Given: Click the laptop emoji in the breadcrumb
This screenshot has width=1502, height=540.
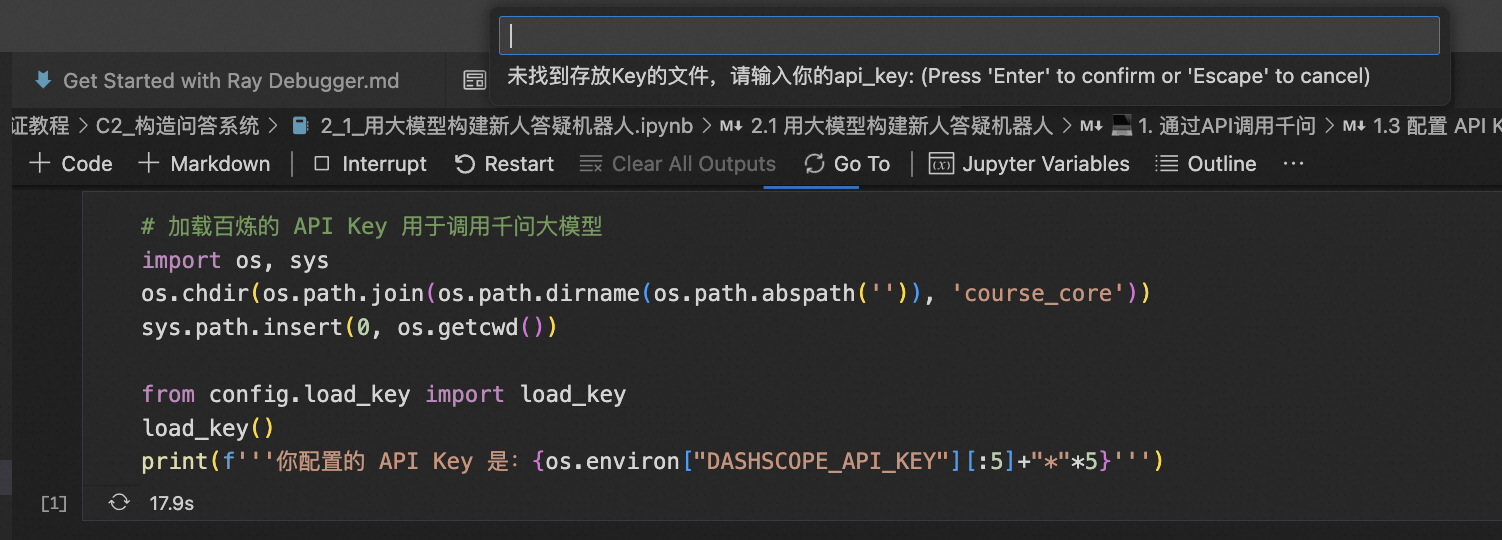Looking at the screenshot, I should pyautogui.click(x=1121, y=126).
